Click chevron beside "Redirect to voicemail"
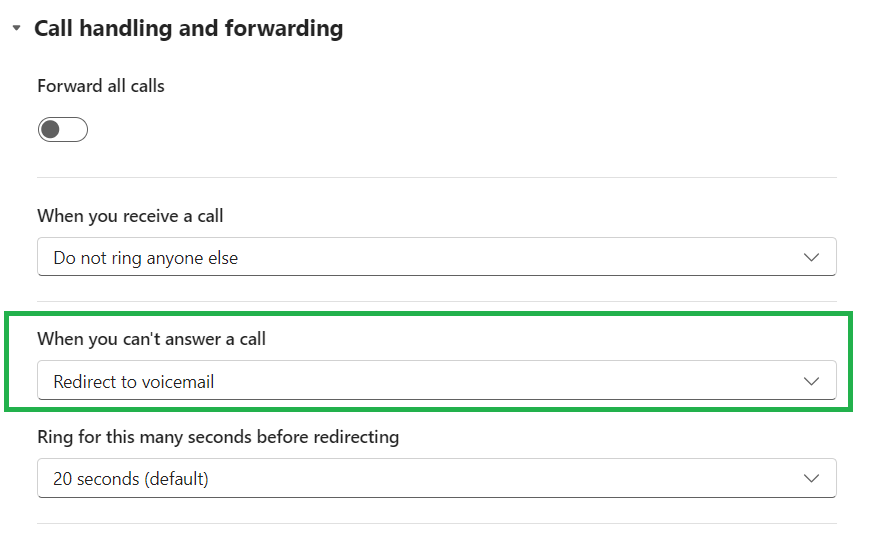 pos(811,381)
